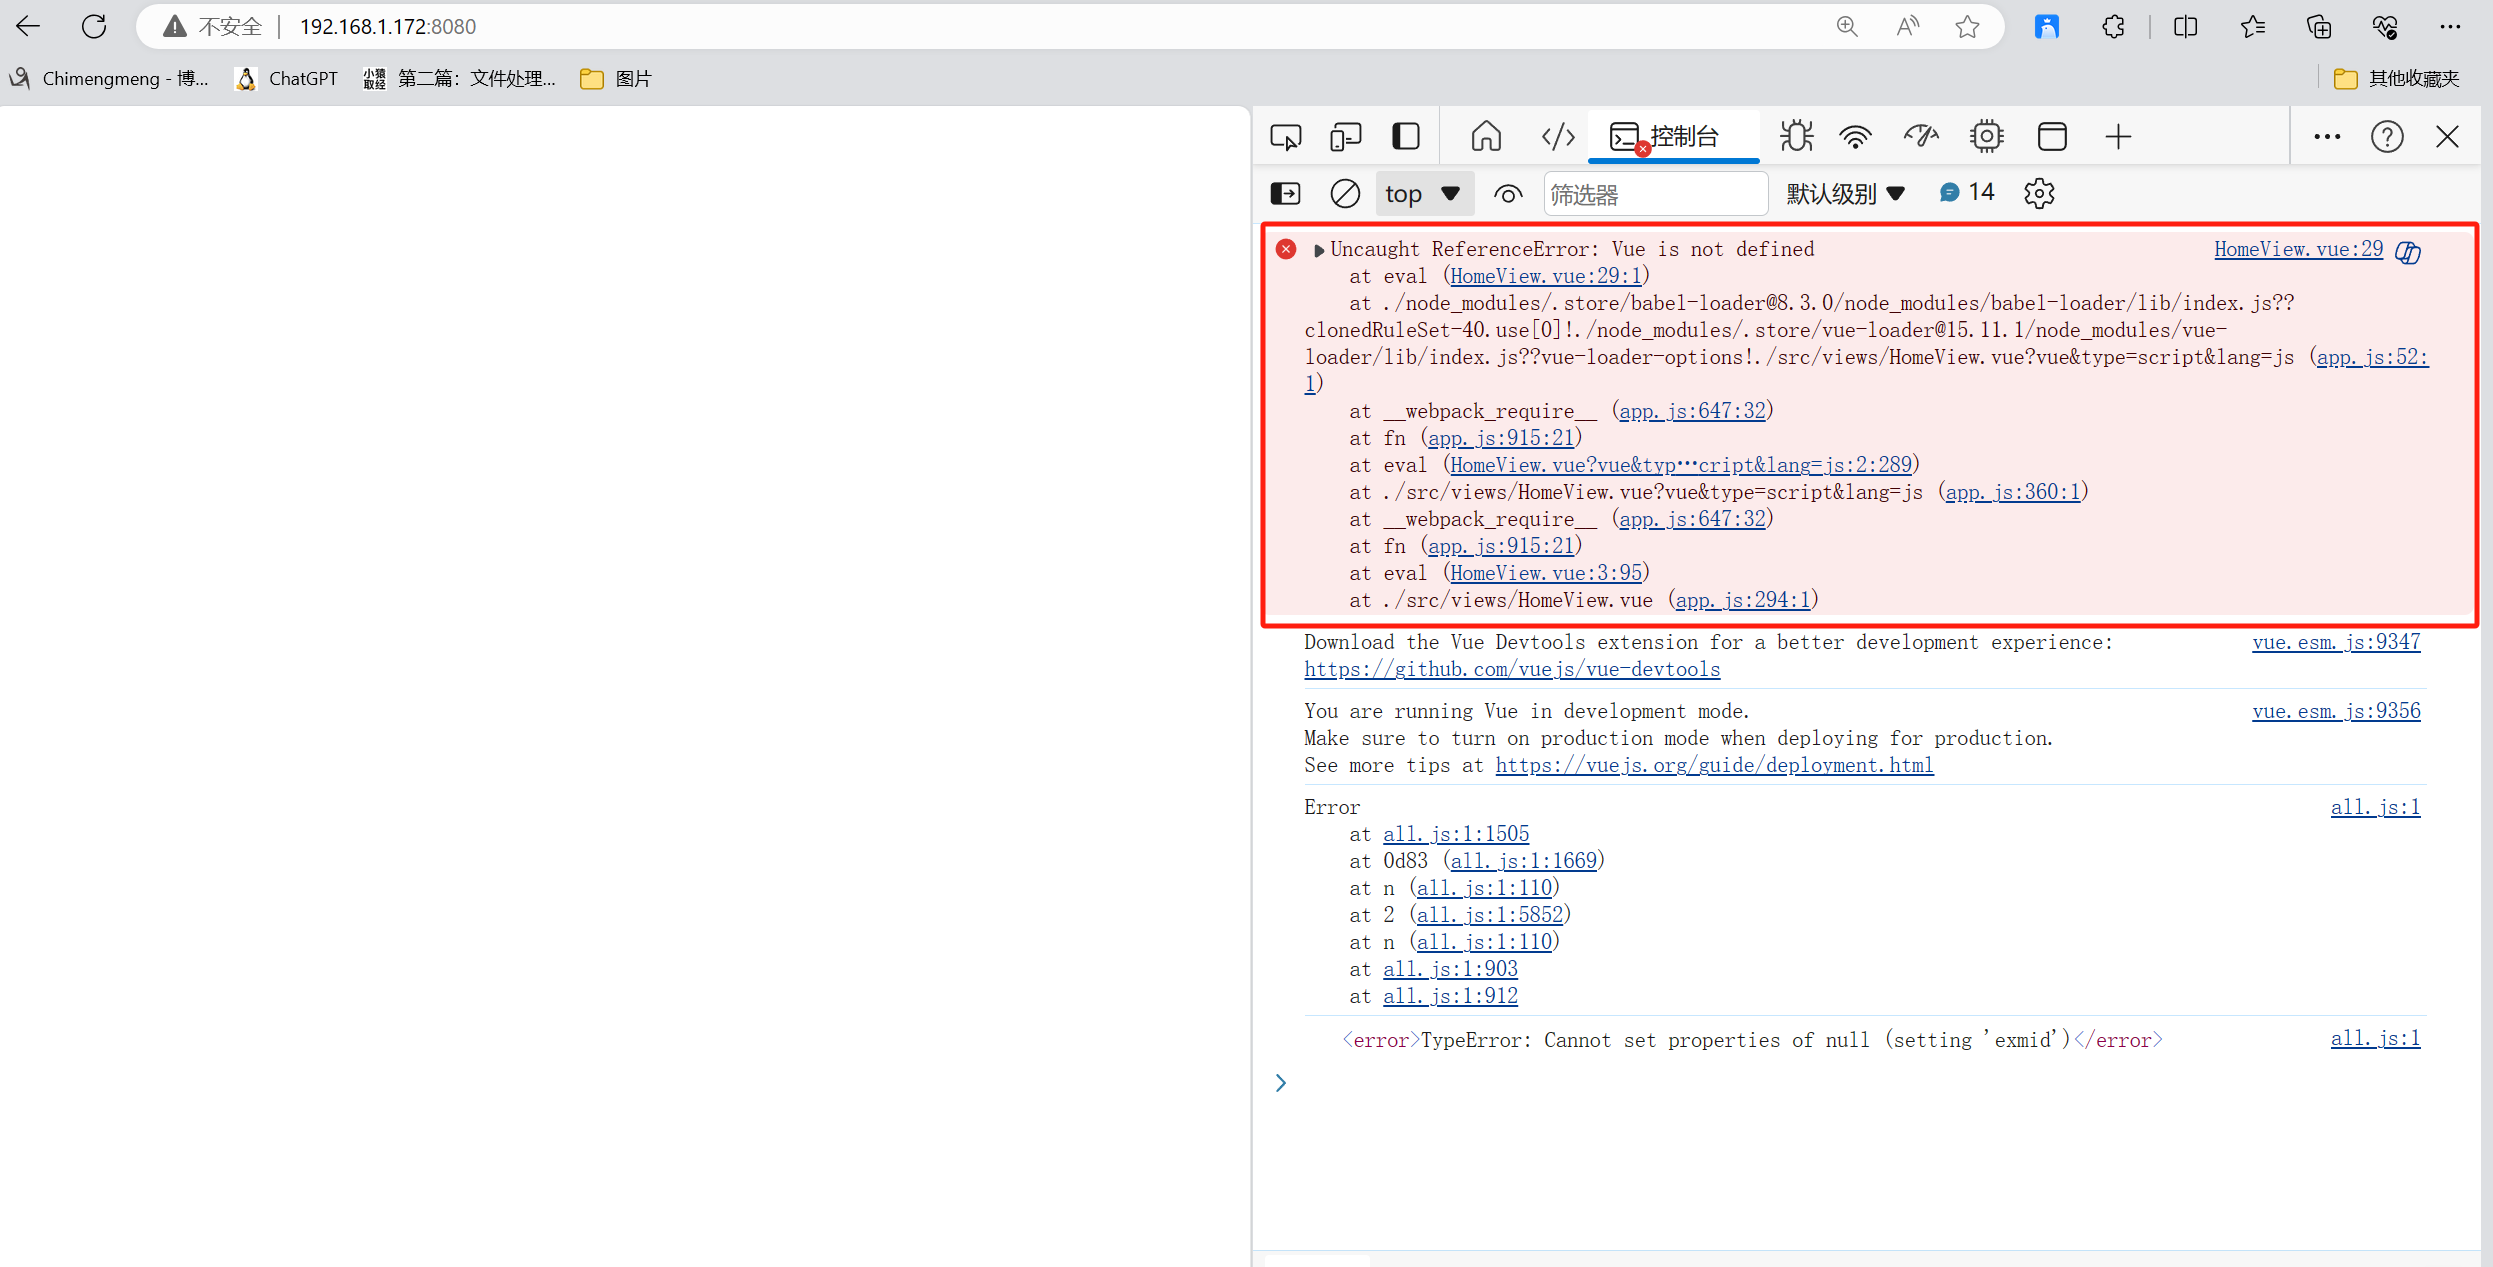Switch to the 控制台 tab
2493x1267 pixels.
click(x=1673, y=136)
